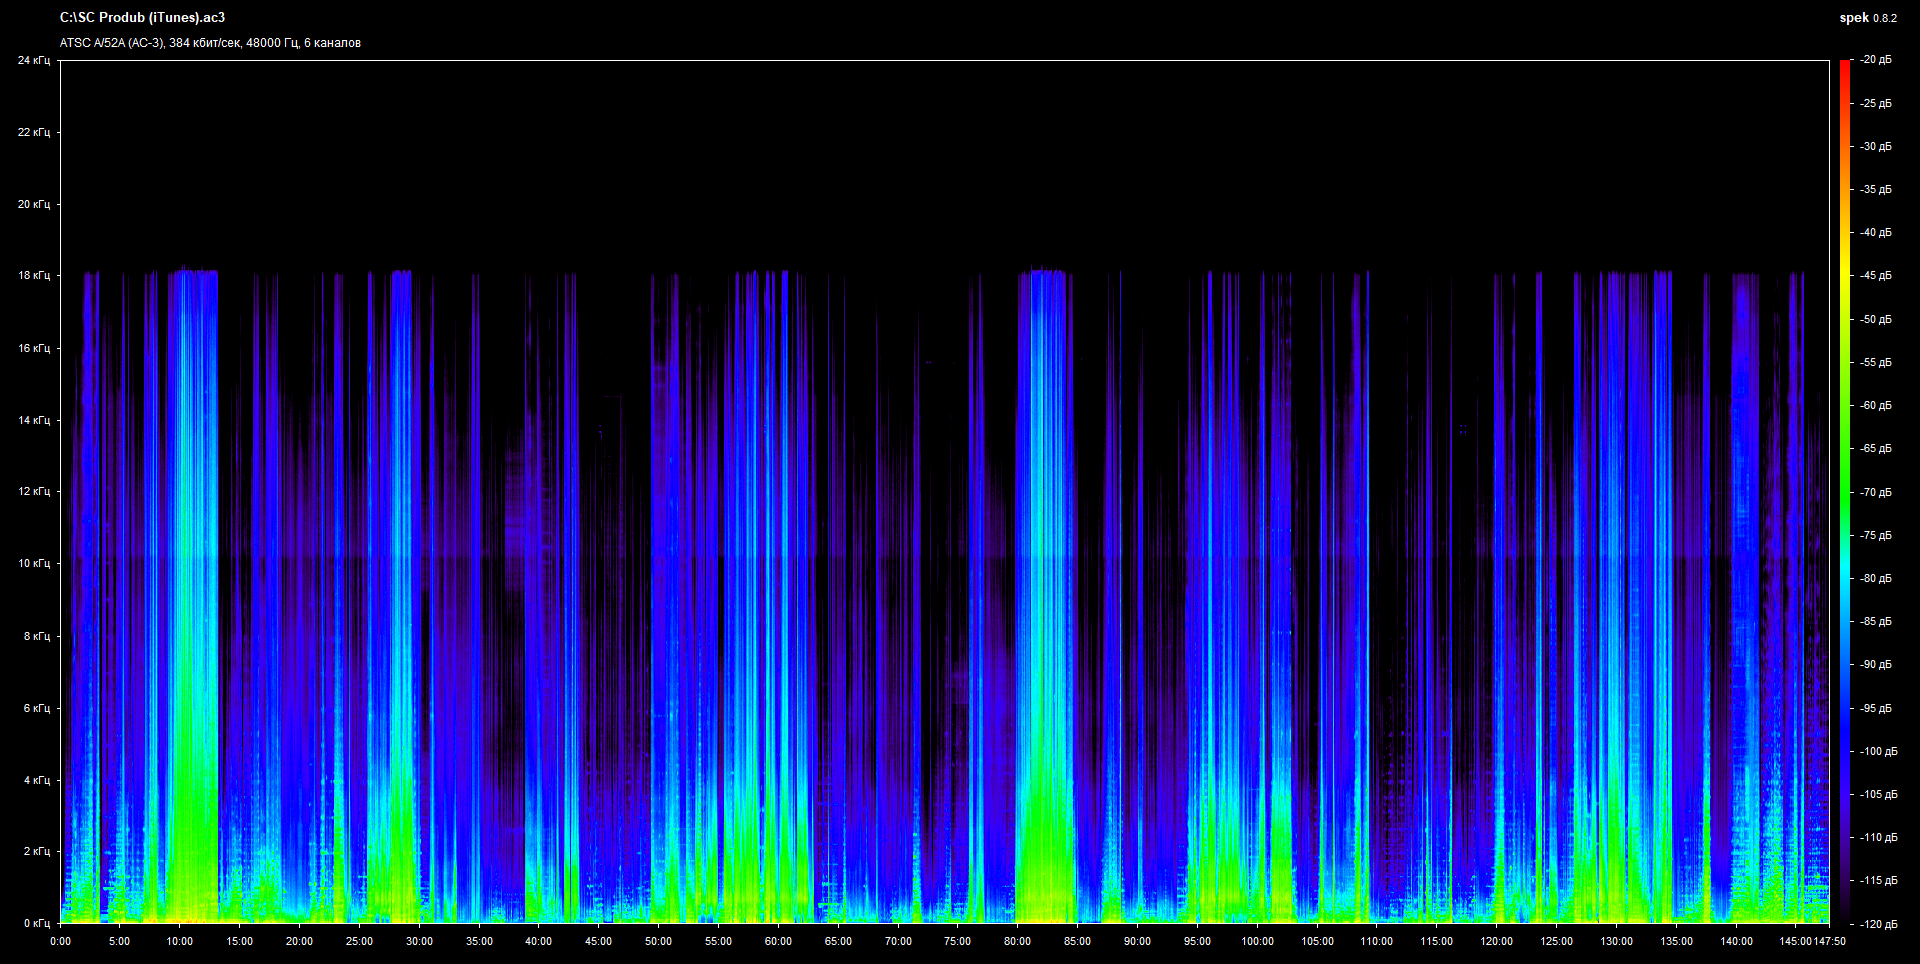The height and width of the screenshot is (964, 1920).
Task: Select the 10:00 mark on the time axis
Action: click(179, 941)
